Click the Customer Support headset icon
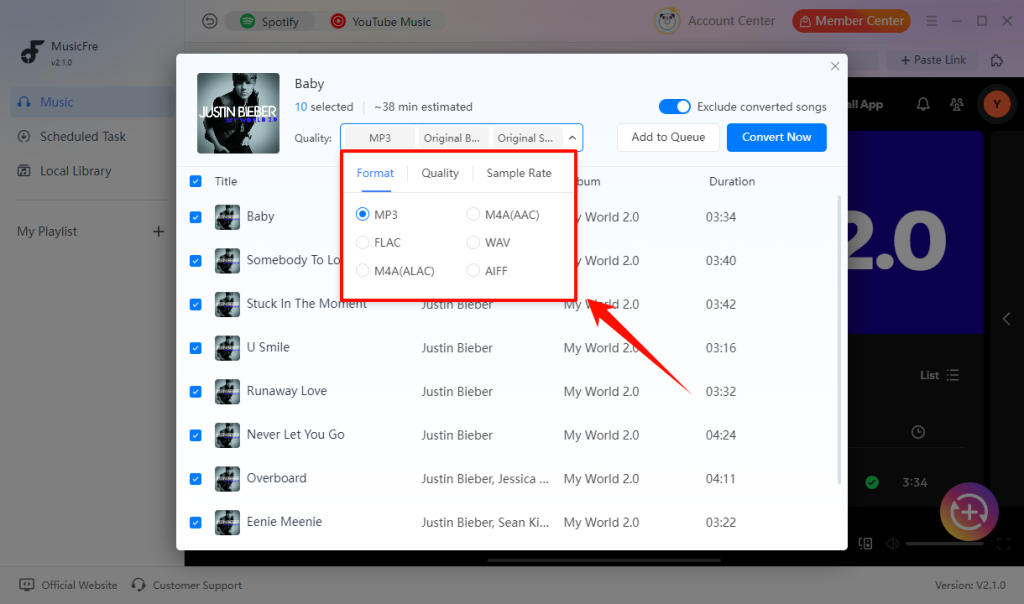 (138, 585)
